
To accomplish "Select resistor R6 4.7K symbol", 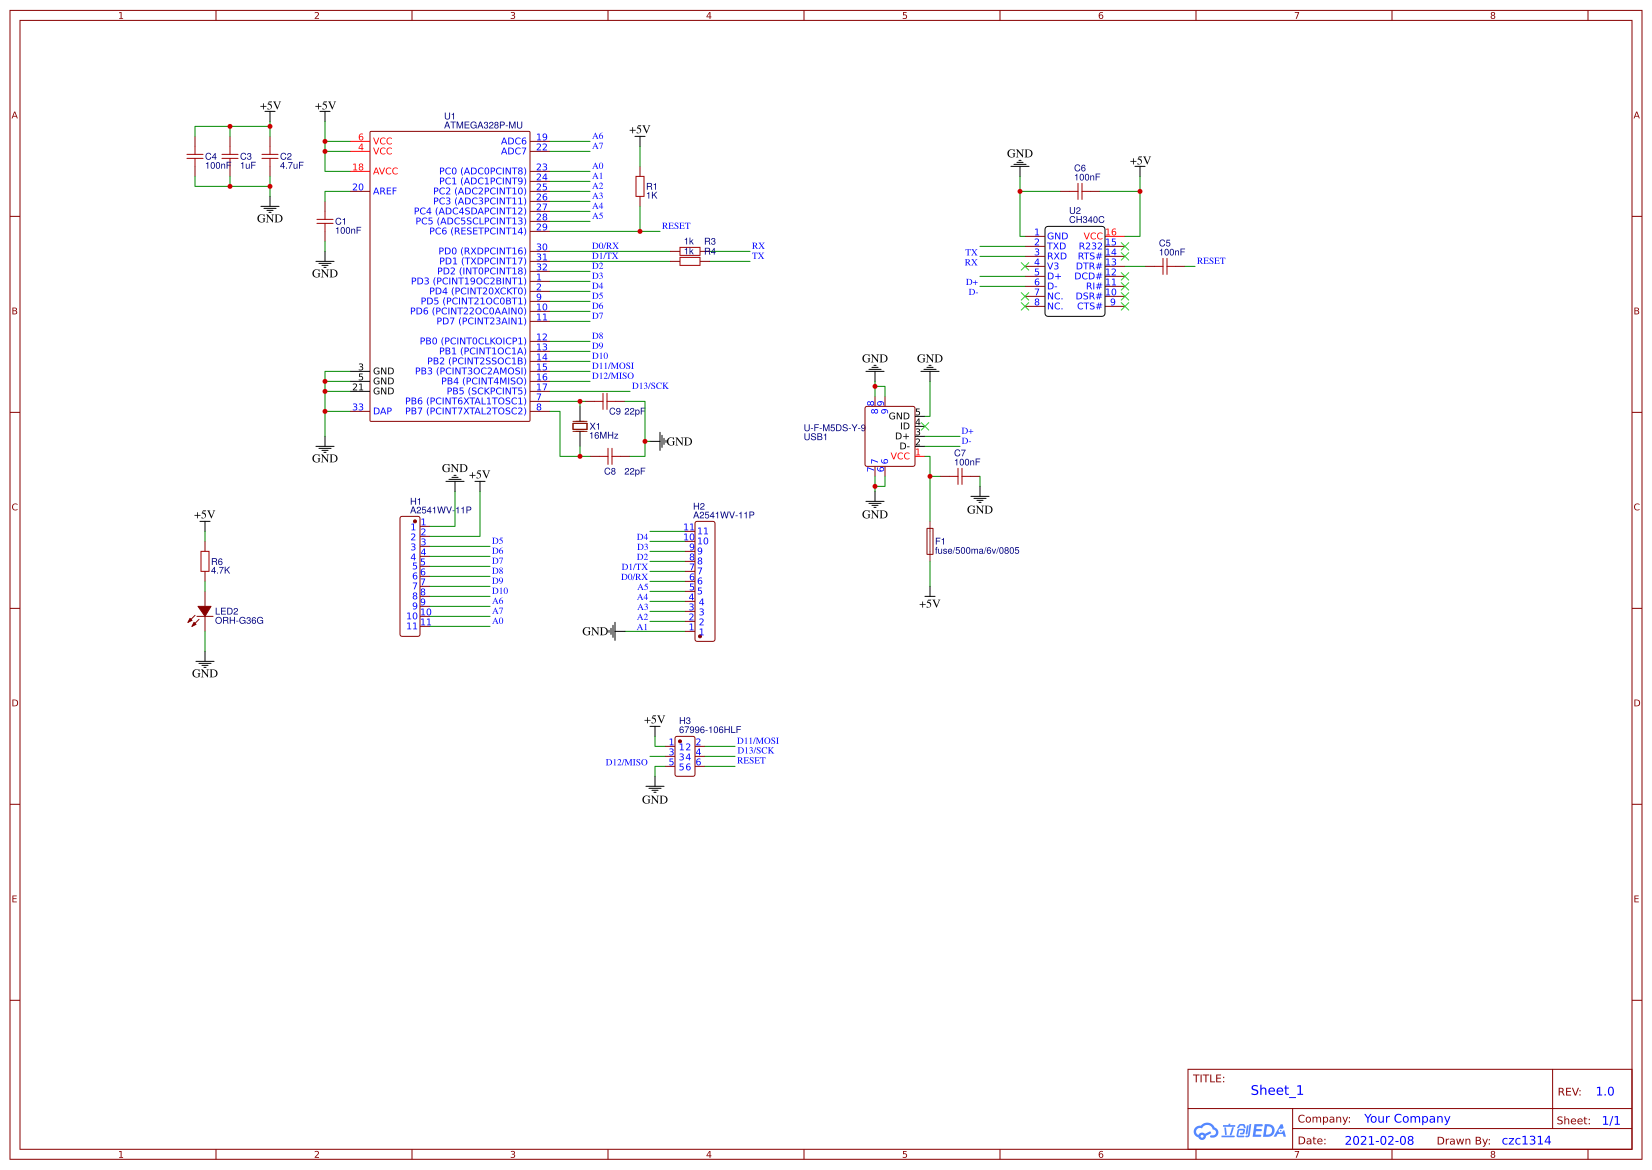I will (x=204, y=562).
